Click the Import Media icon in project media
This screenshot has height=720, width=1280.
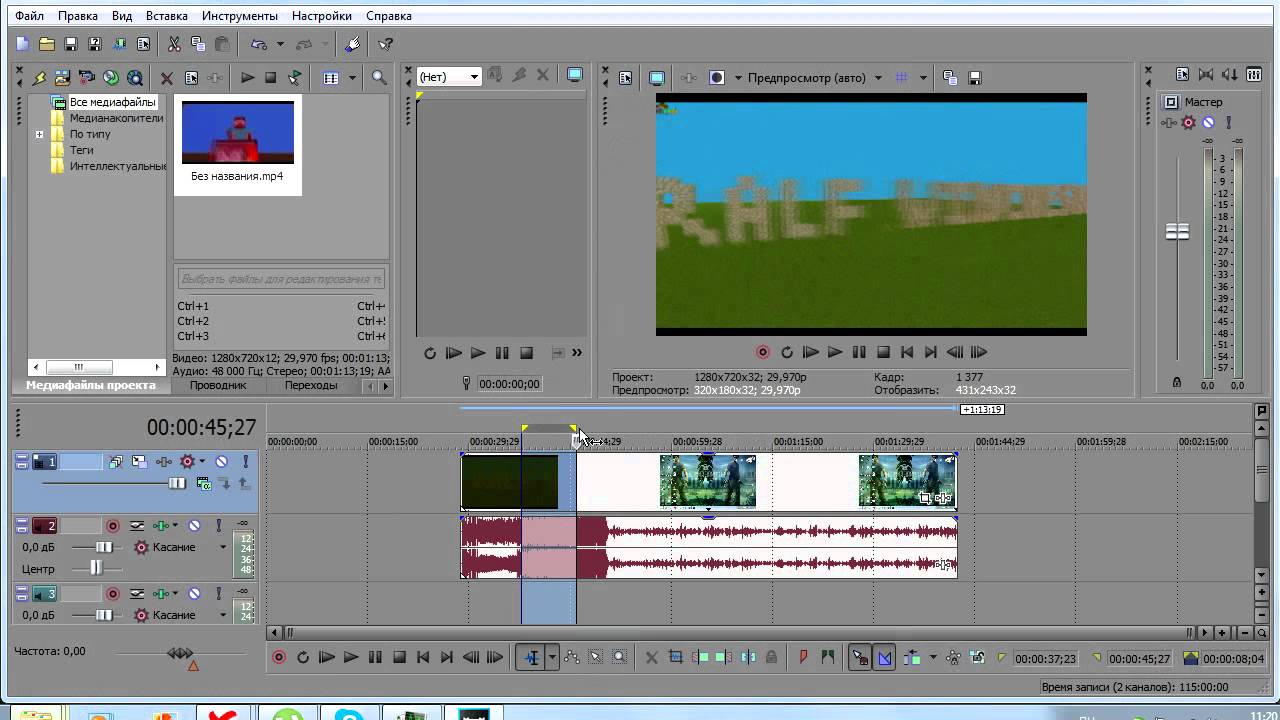tap(62, 77)
